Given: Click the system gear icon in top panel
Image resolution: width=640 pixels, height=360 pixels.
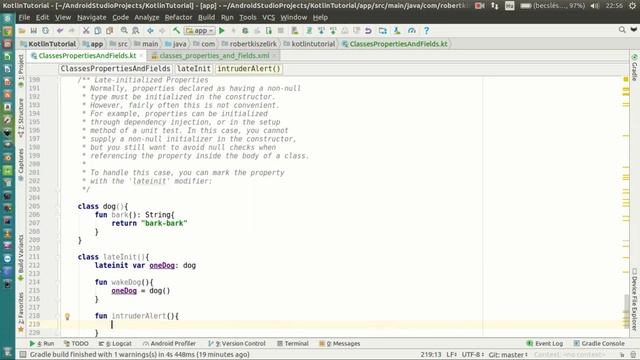Looking at the screenshot, I should (632, 6).
